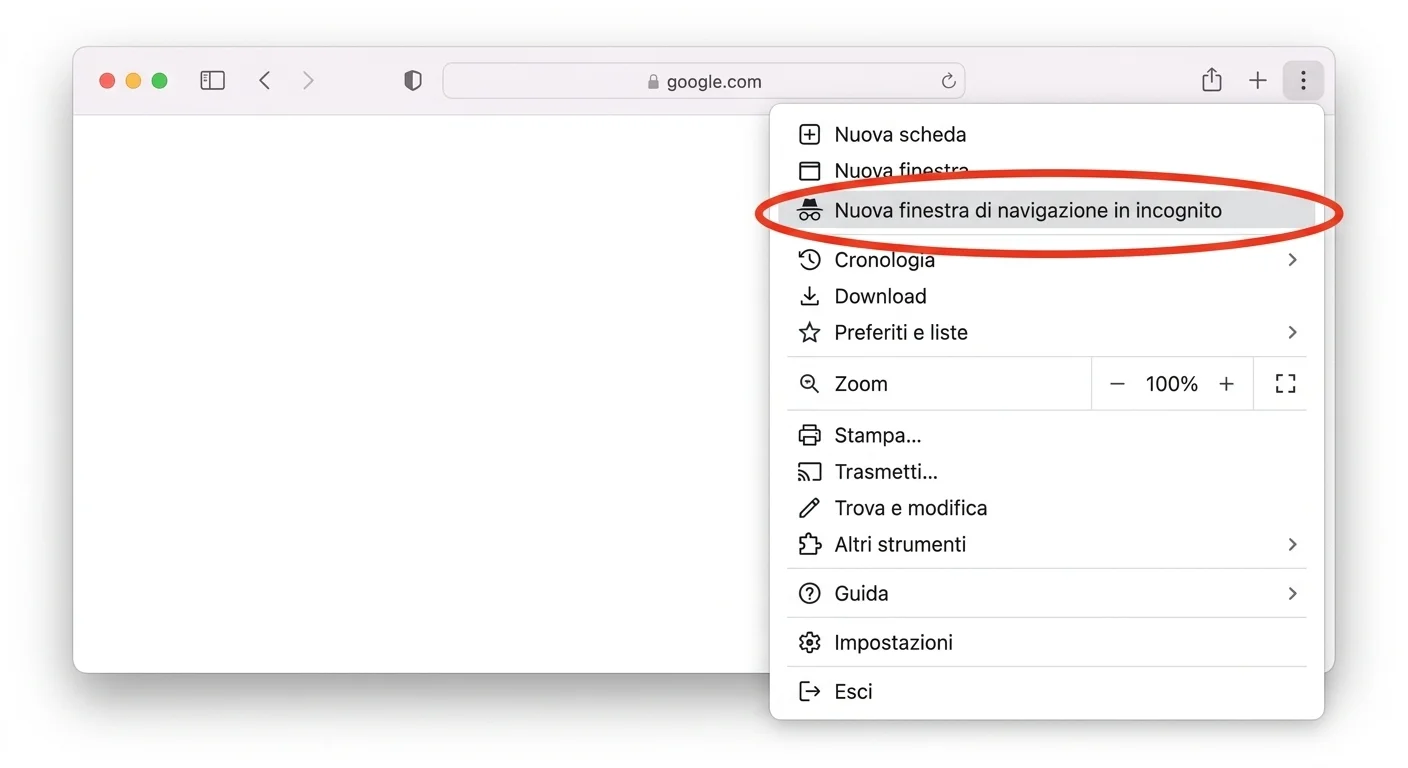This screenshot has width=1408, height=768.
Task: Expand Altri strumenti chevron arrow
Action: 1292,545
